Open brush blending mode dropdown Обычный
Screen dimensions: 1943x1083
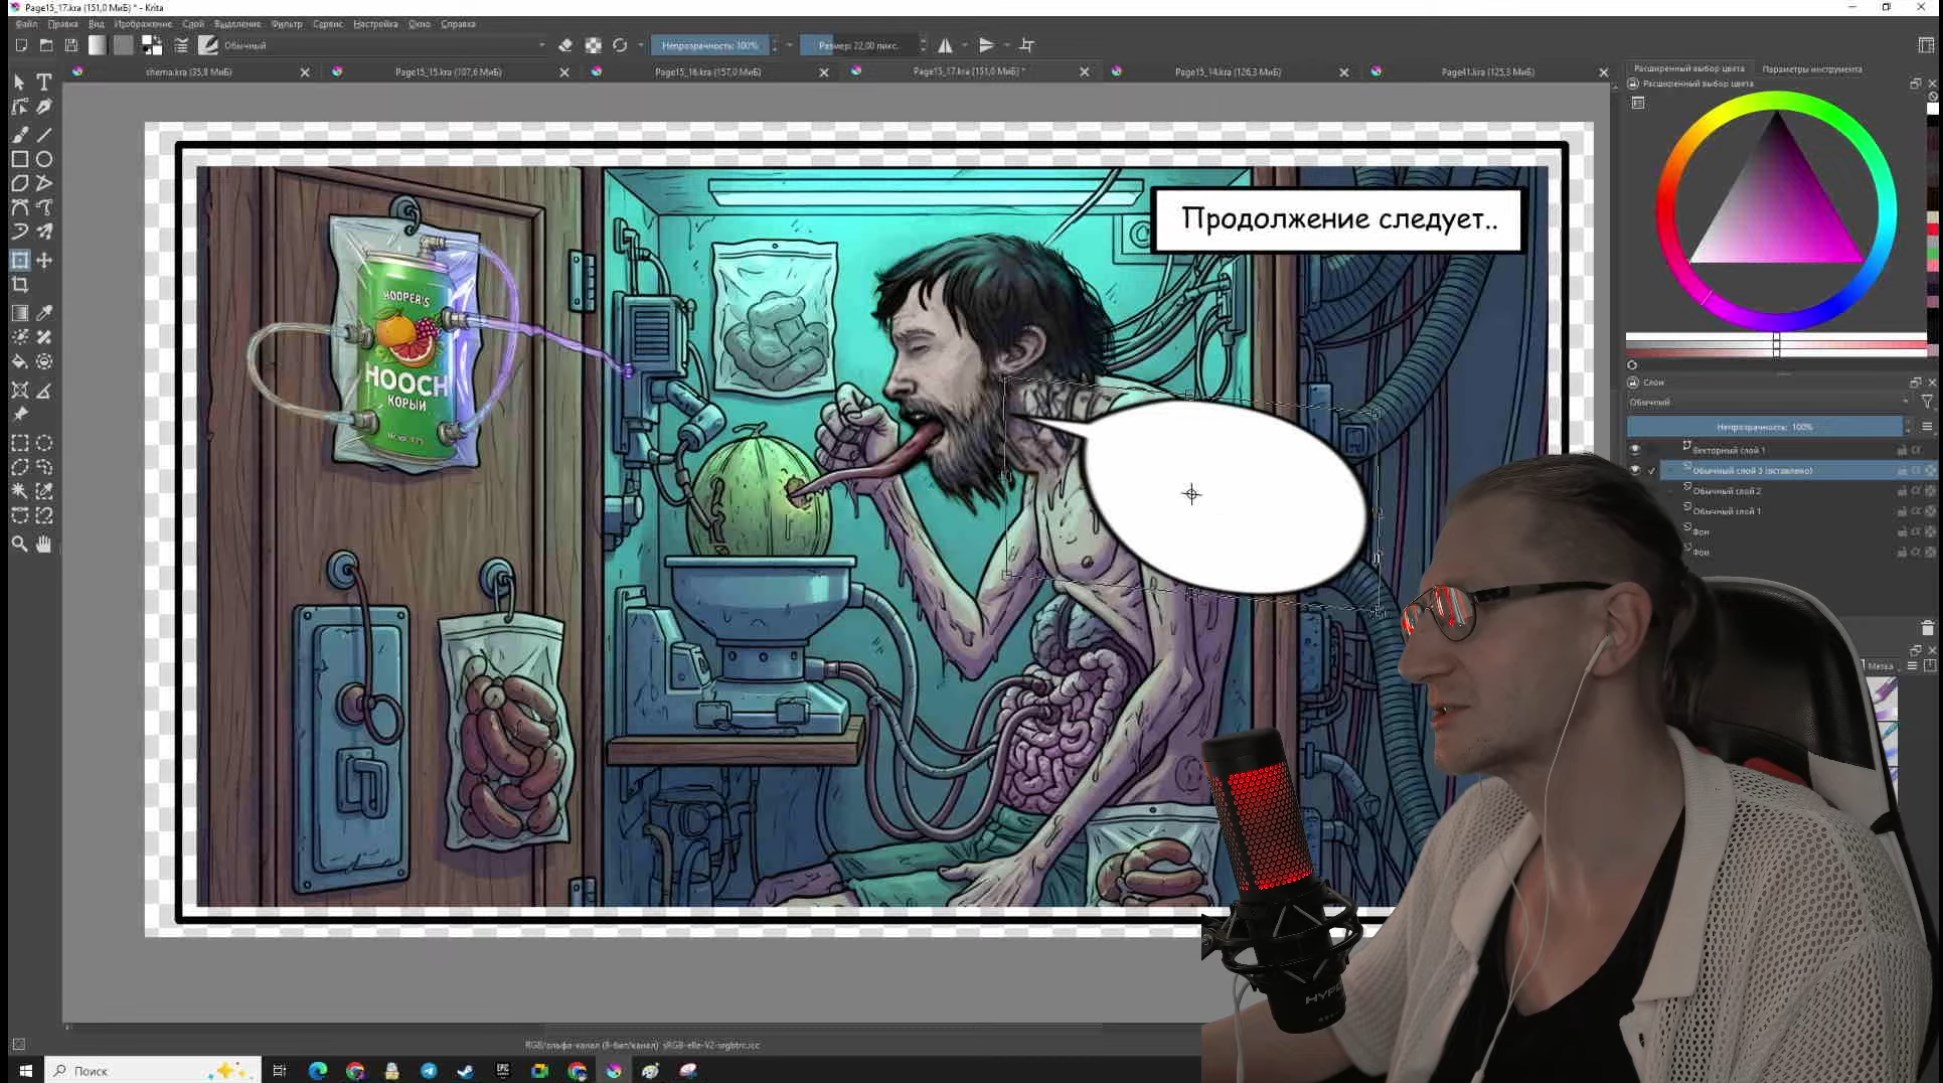[x=385, y=45]
